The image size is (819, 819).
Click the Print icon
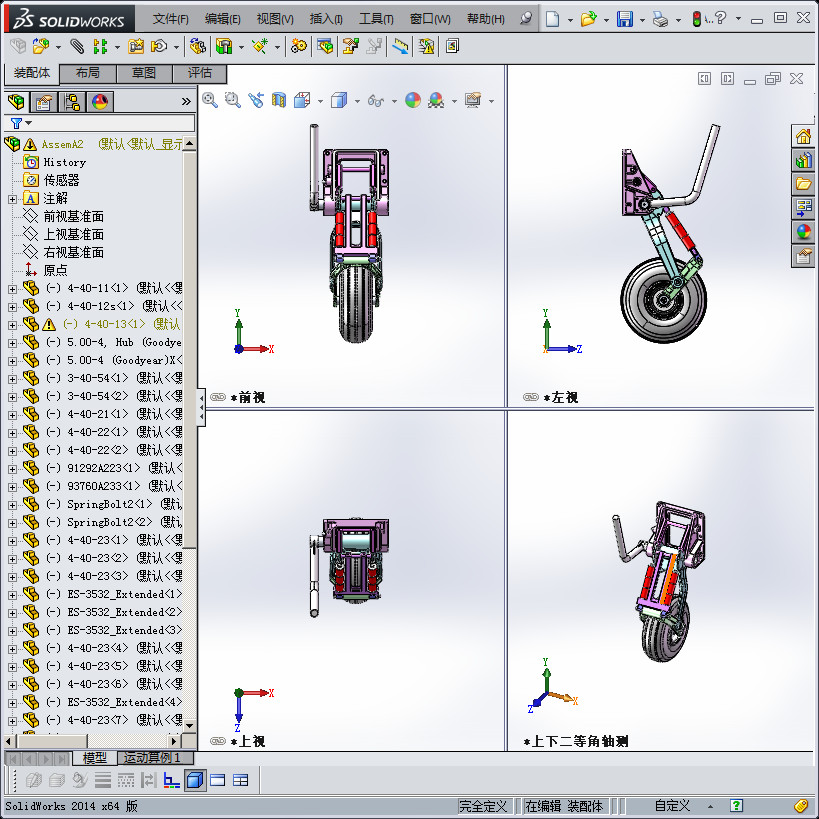coord(661,20)
